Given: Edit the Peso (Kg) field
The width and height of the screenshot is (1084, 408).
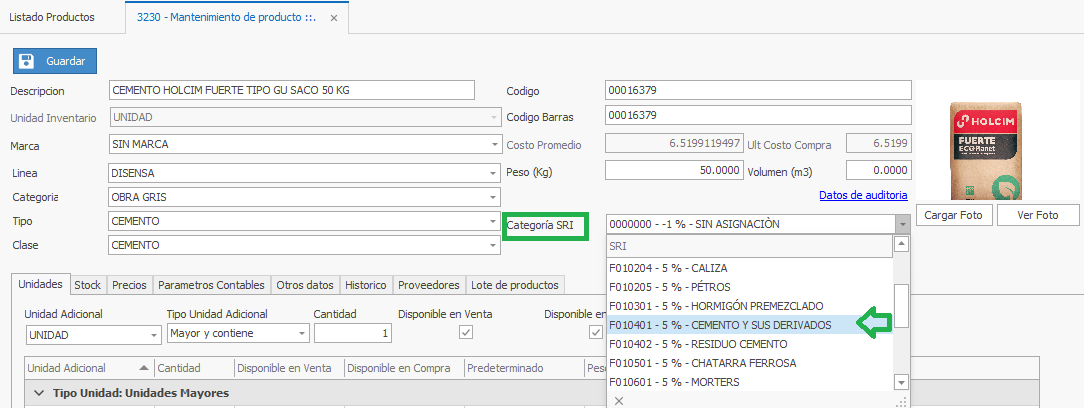Looking at the screenshot, I should [673, 170].
